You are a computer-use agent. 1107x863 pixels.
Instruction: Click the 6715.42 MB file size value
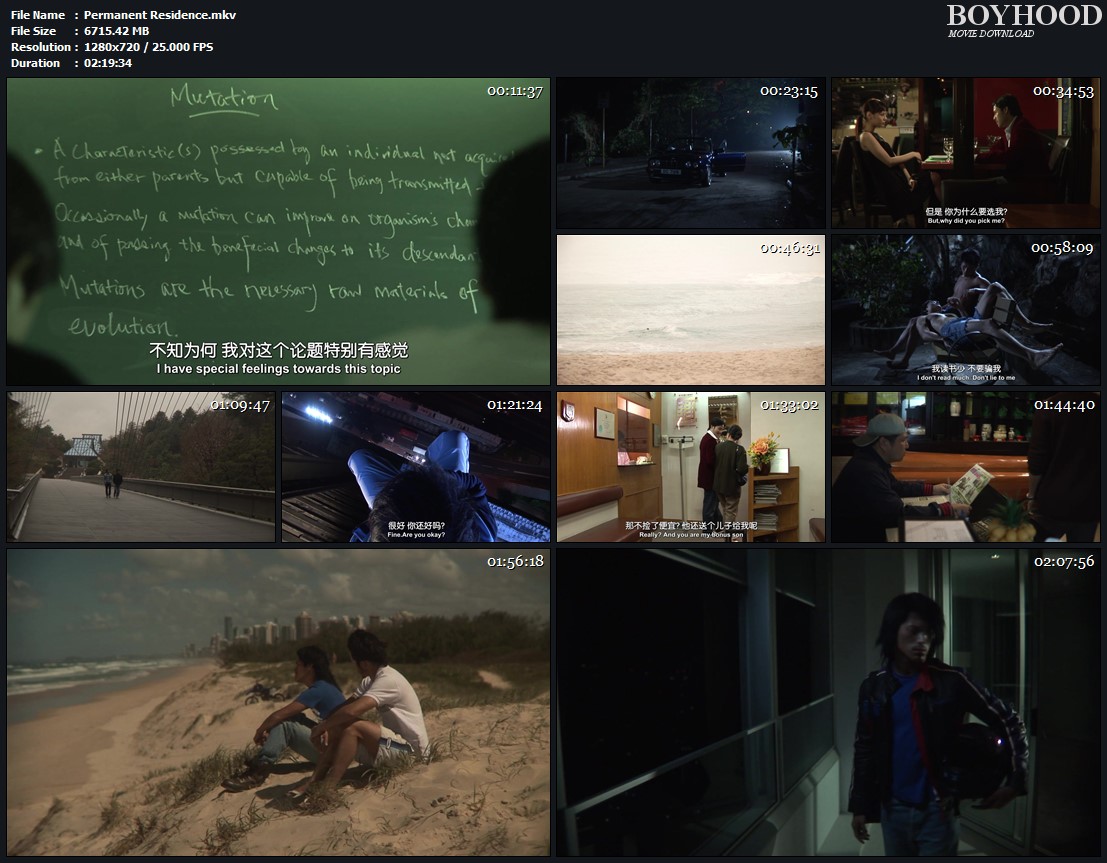coord(116,31)
